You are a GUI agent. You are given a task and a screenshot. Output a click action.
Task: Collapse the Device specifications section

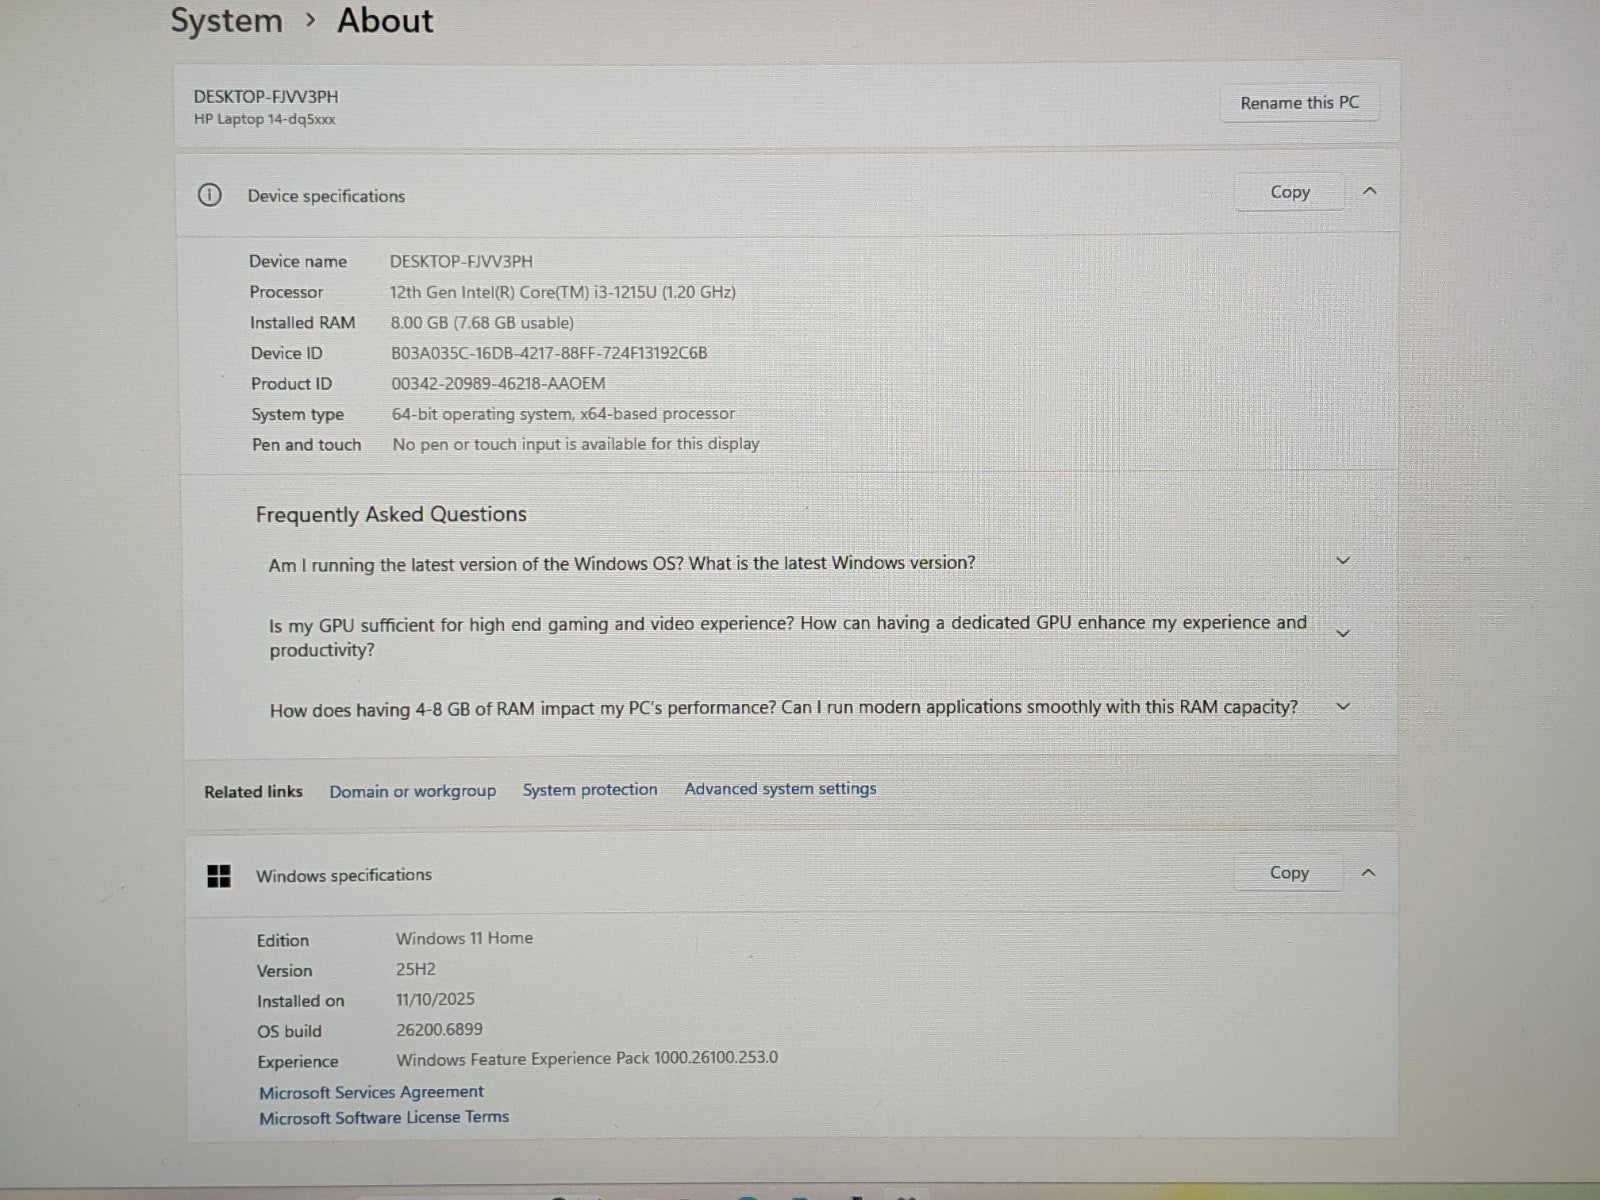(x=1370, y=191)
